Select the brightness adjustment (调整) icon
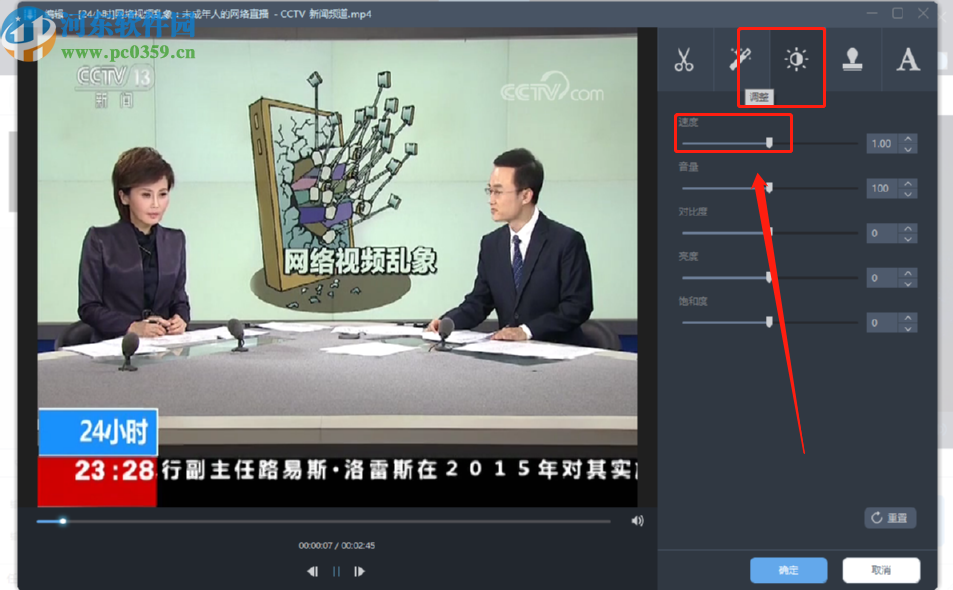This screenshot has width=953, height=590. [797, 60]
